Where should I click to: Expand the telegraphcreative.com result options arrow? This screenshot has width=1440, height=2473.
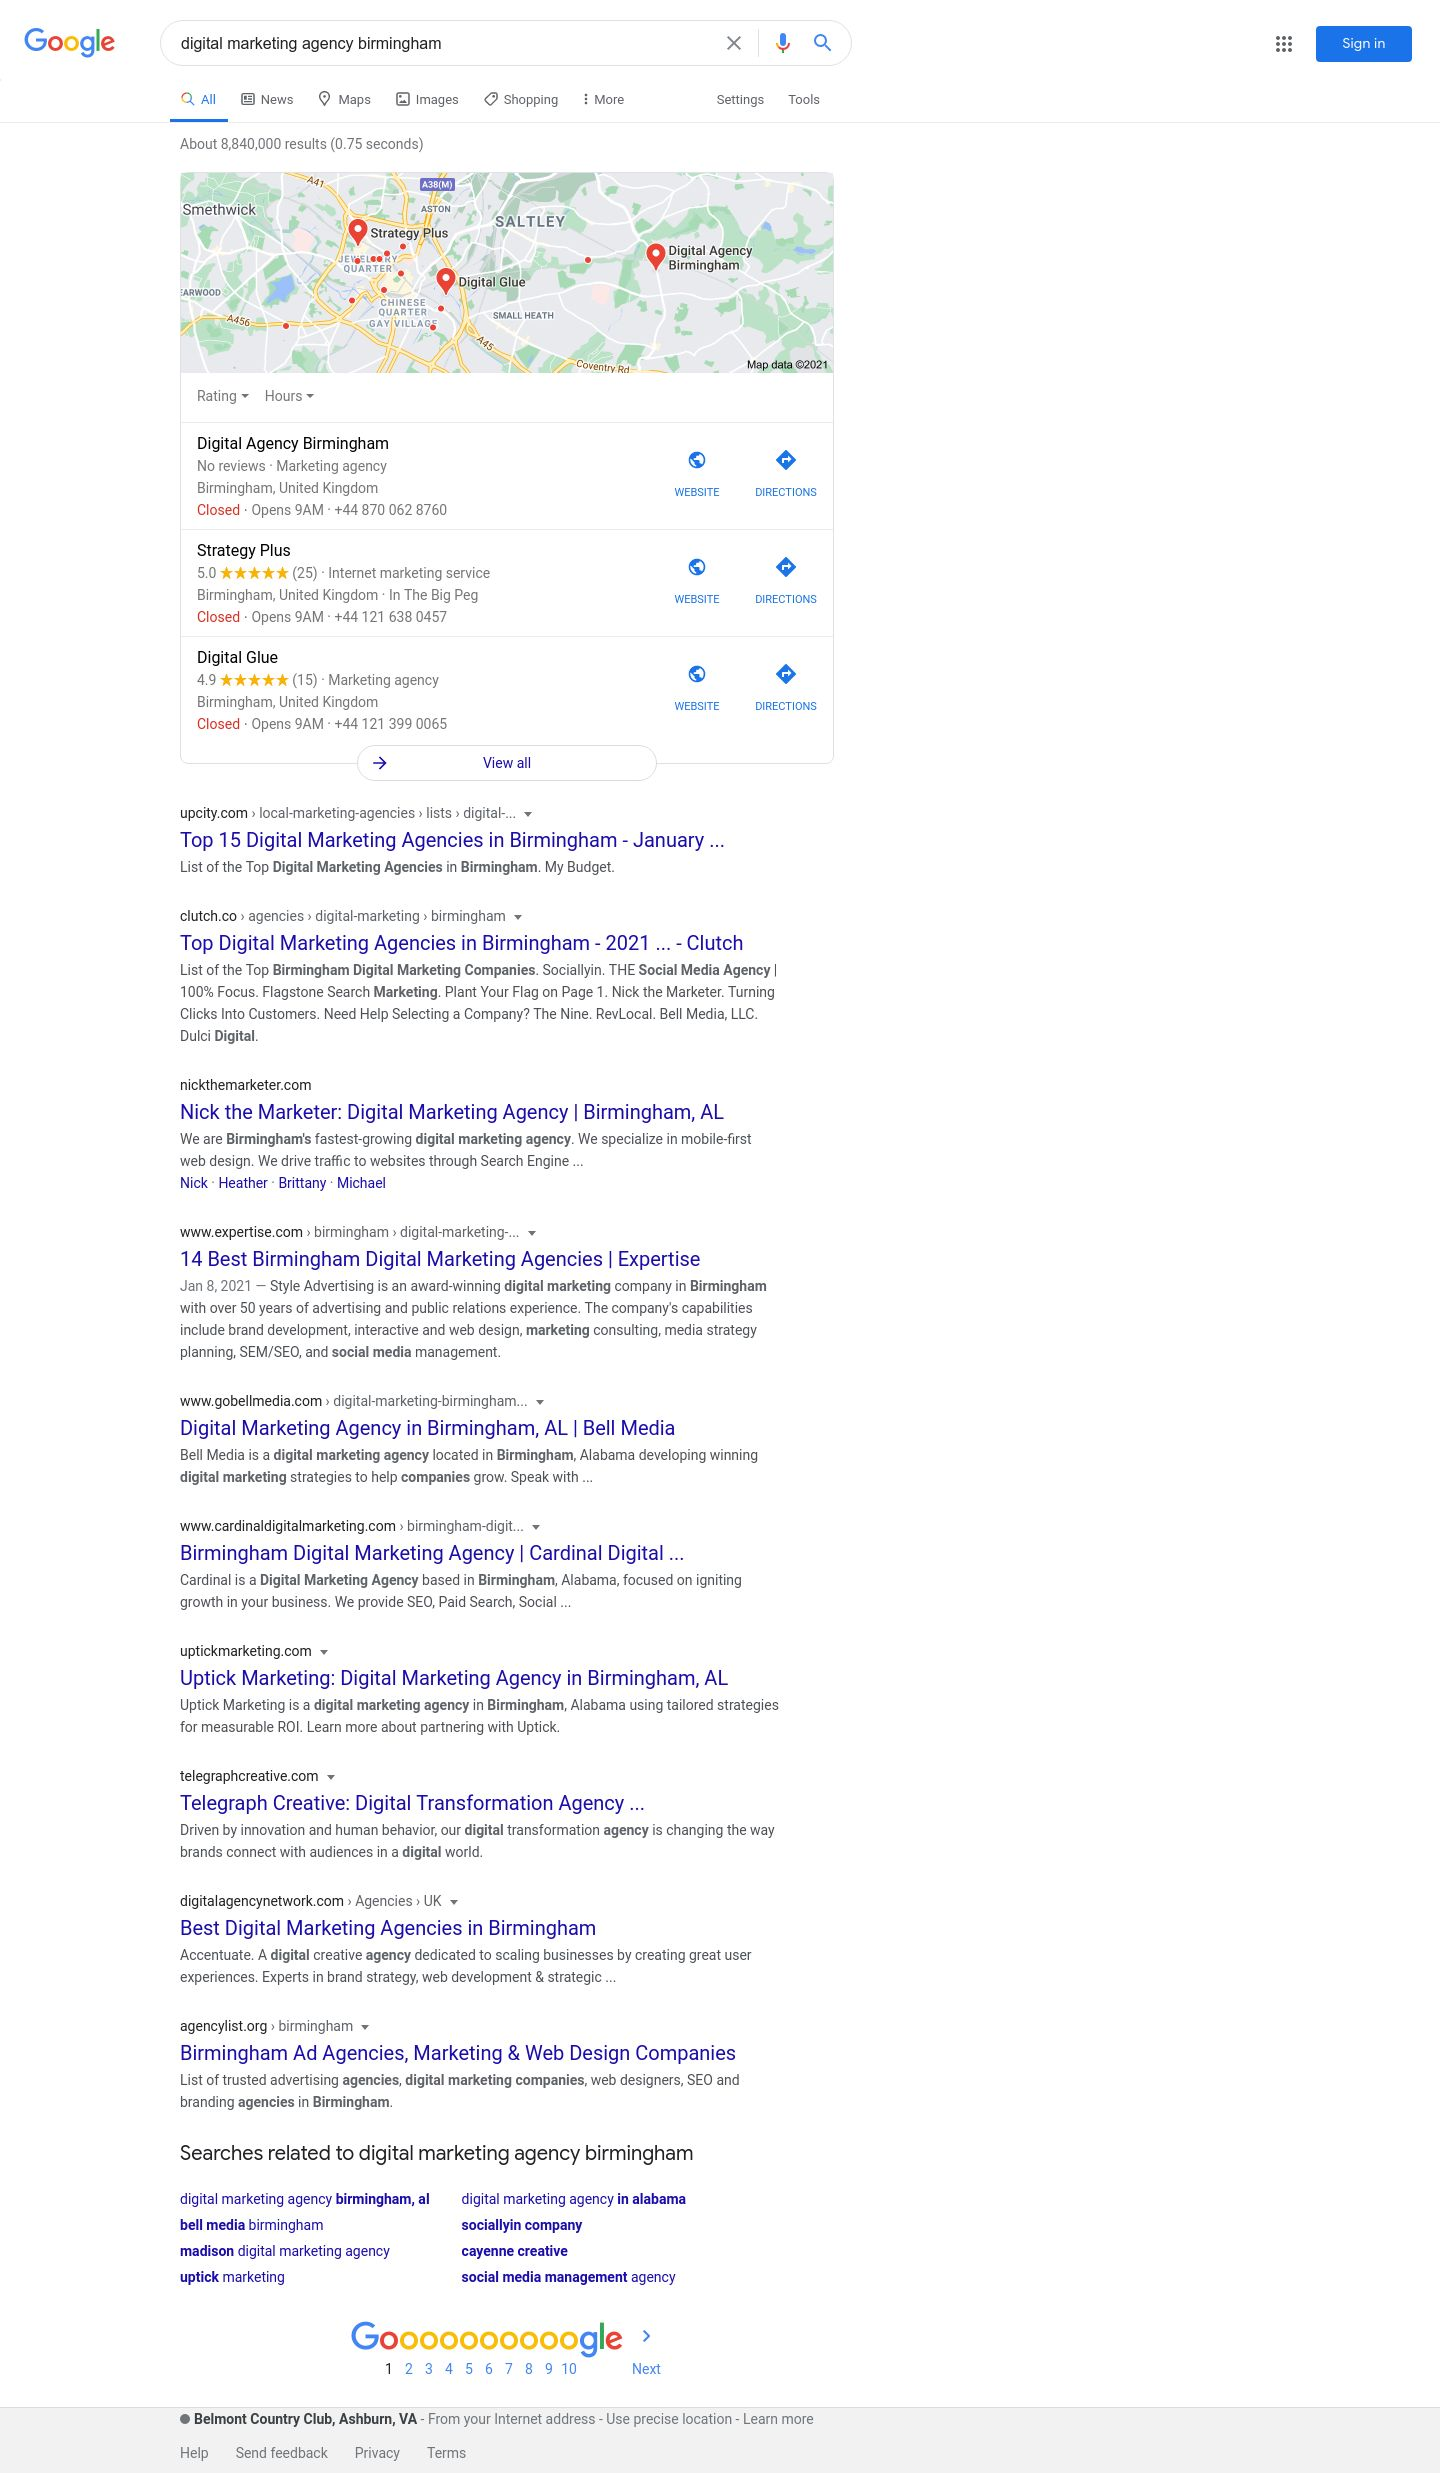point(331,1777)
